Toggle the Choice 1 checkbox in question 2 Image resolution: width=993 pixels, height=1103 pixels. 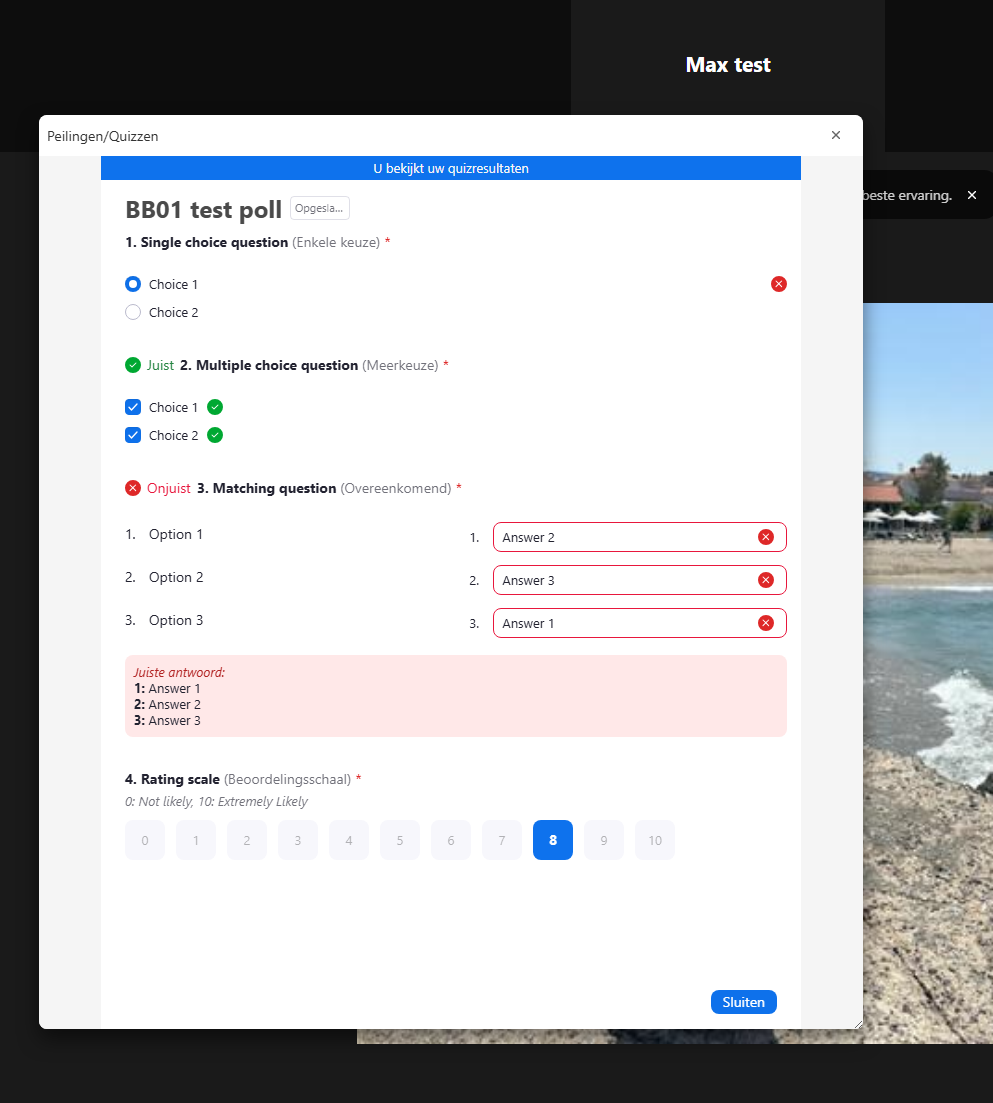tap(133, 407)
